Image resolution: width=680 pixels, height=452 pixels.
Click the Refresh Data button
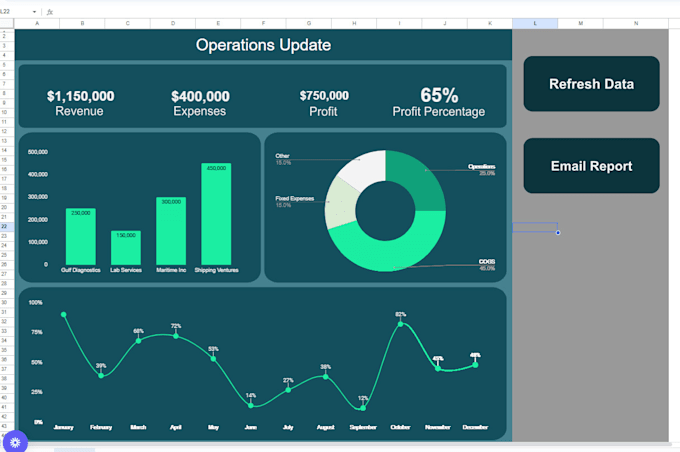click(591, 83)
